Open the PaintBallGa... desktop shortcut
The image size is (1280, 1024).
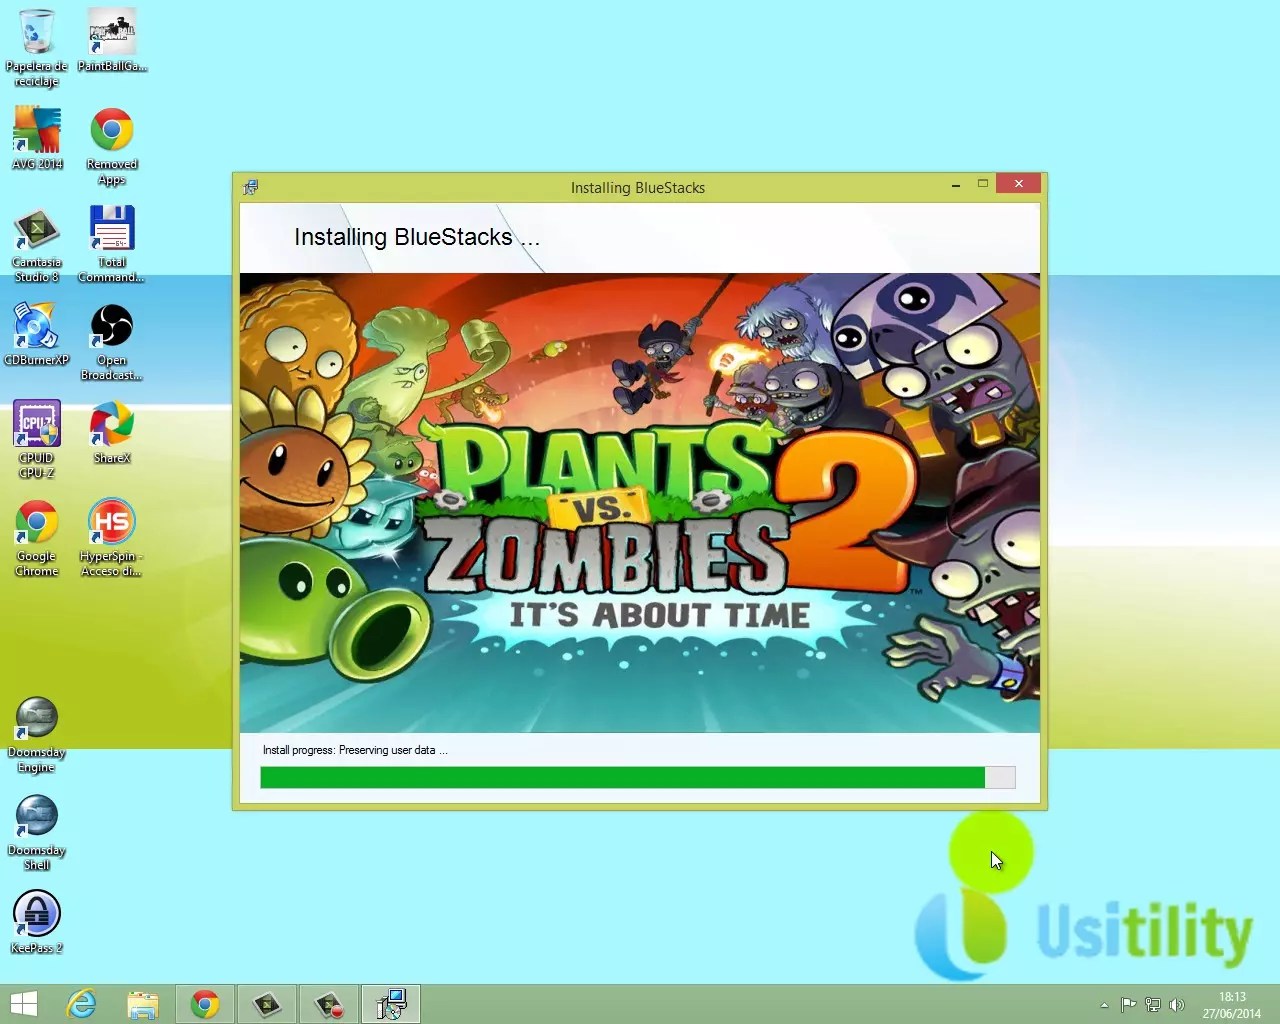pos(112,33)
